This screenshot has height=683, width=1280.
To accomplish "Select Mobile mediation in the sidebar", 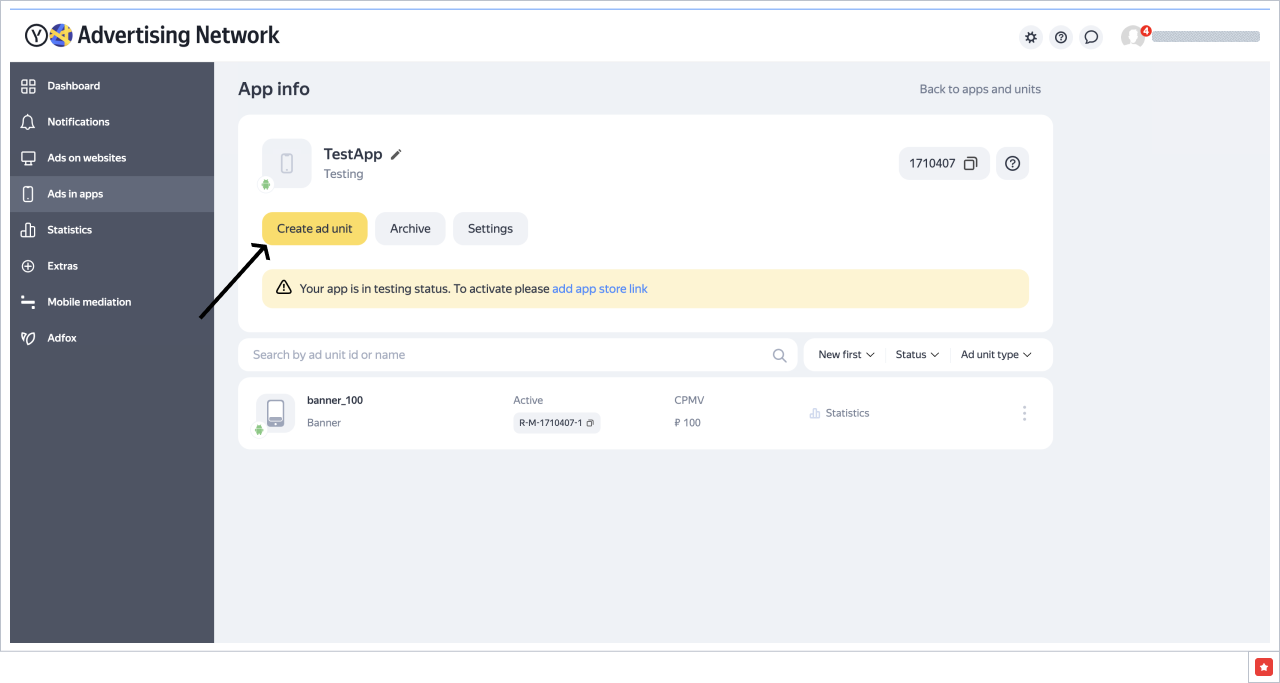I will (x=89, y=302).
